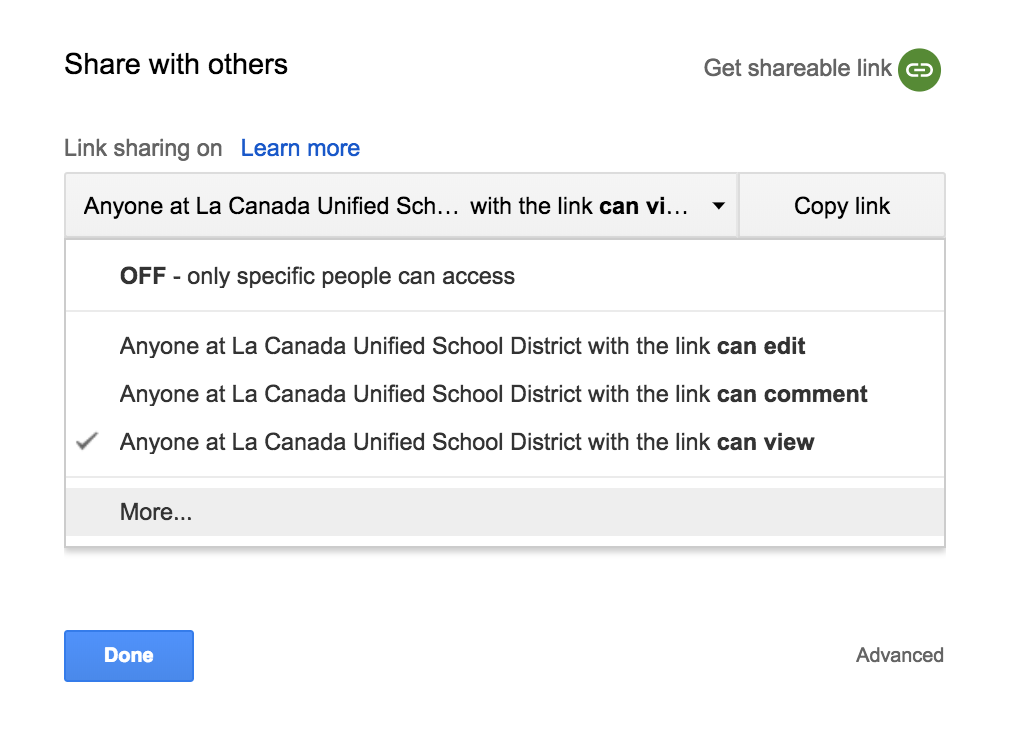Choose the link can comment option

click(x=504, y=394)
